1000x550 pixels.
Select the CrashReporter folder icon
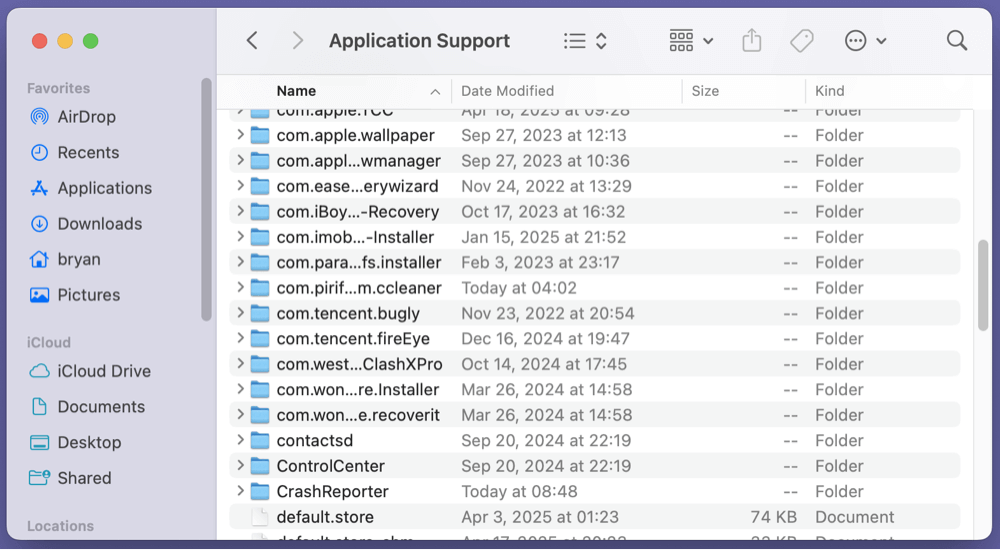tap(260, 491)
